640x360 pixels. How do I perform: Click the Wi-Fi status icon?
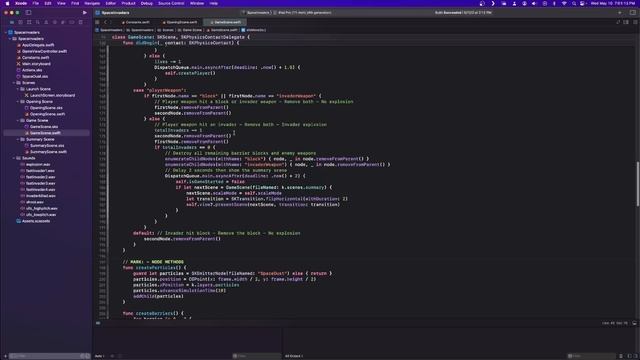564,3
